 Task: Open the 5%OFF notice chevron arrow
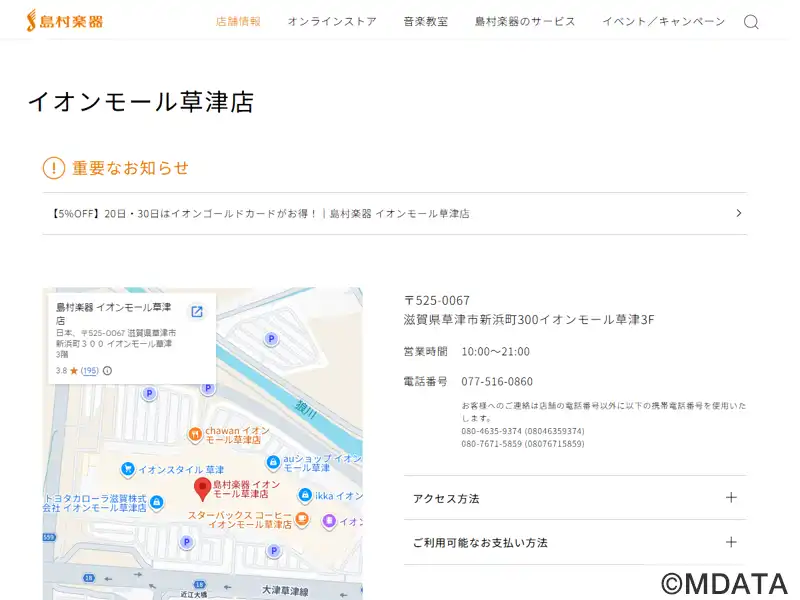click(x=738, y=213)
